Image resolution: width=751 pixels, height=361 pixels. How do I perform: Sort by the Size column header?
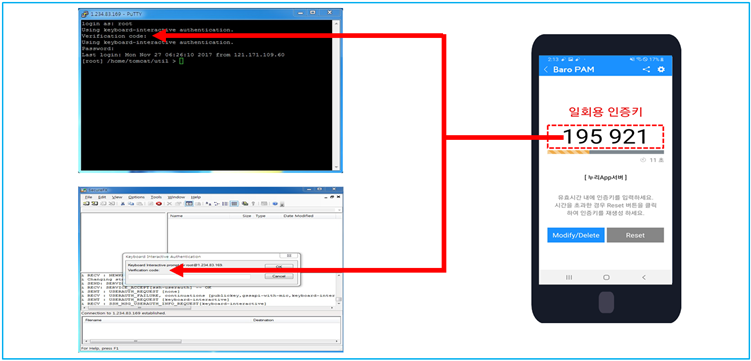(x=247, y=216)
